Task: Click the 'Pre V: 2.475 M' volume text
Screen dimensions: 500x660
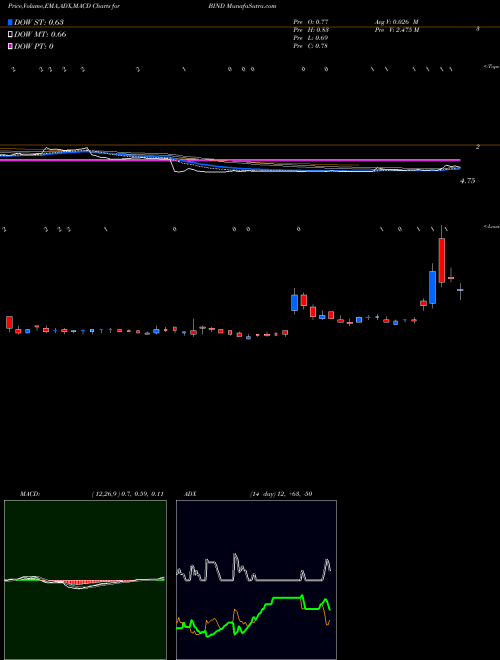Action: click(x=397, y=30)
